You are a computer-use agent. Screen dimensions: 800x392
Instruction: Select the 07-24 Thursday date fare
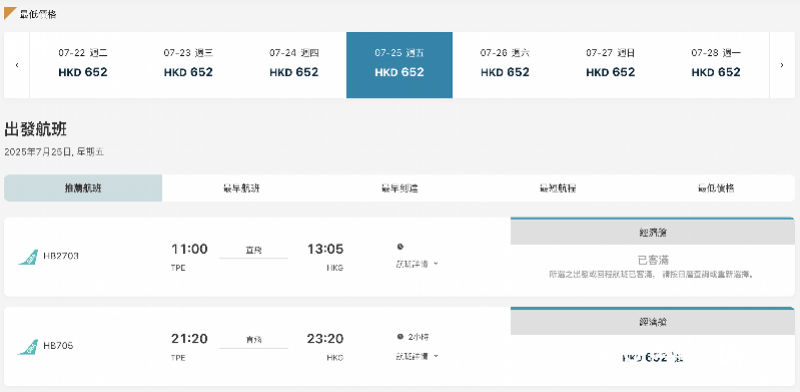coord(294,65)
